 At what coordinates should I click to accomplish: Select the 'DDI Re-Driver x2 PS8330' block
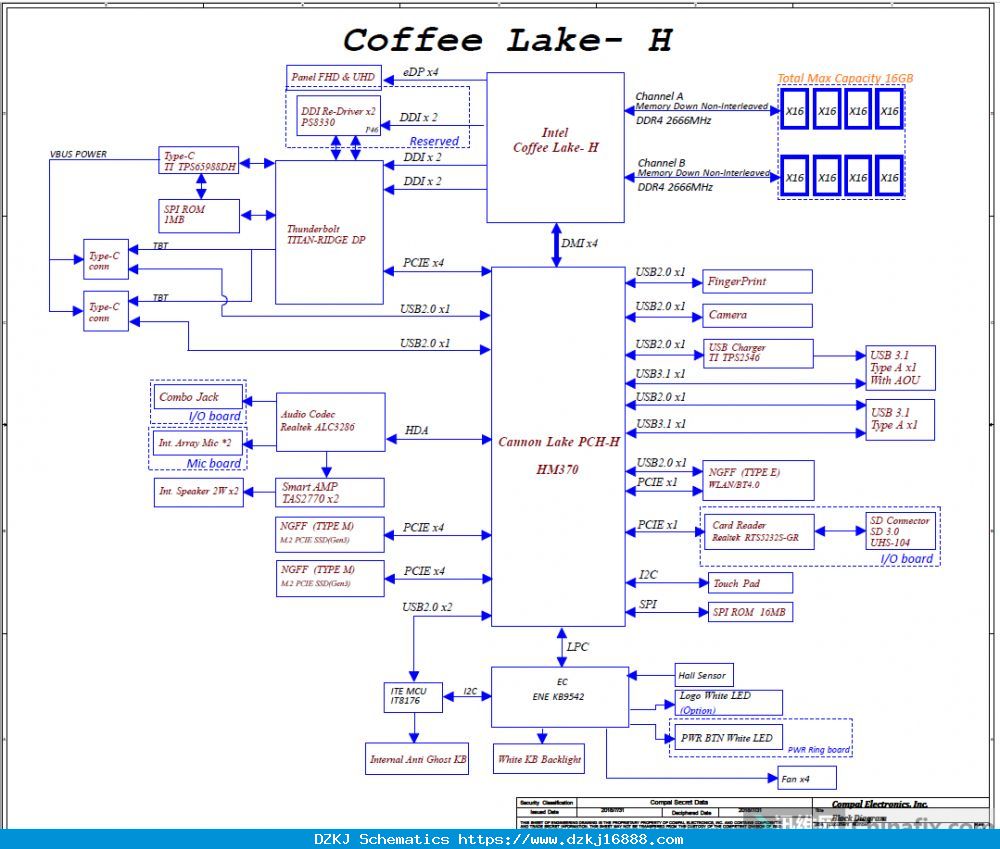[x=339, y=115]
